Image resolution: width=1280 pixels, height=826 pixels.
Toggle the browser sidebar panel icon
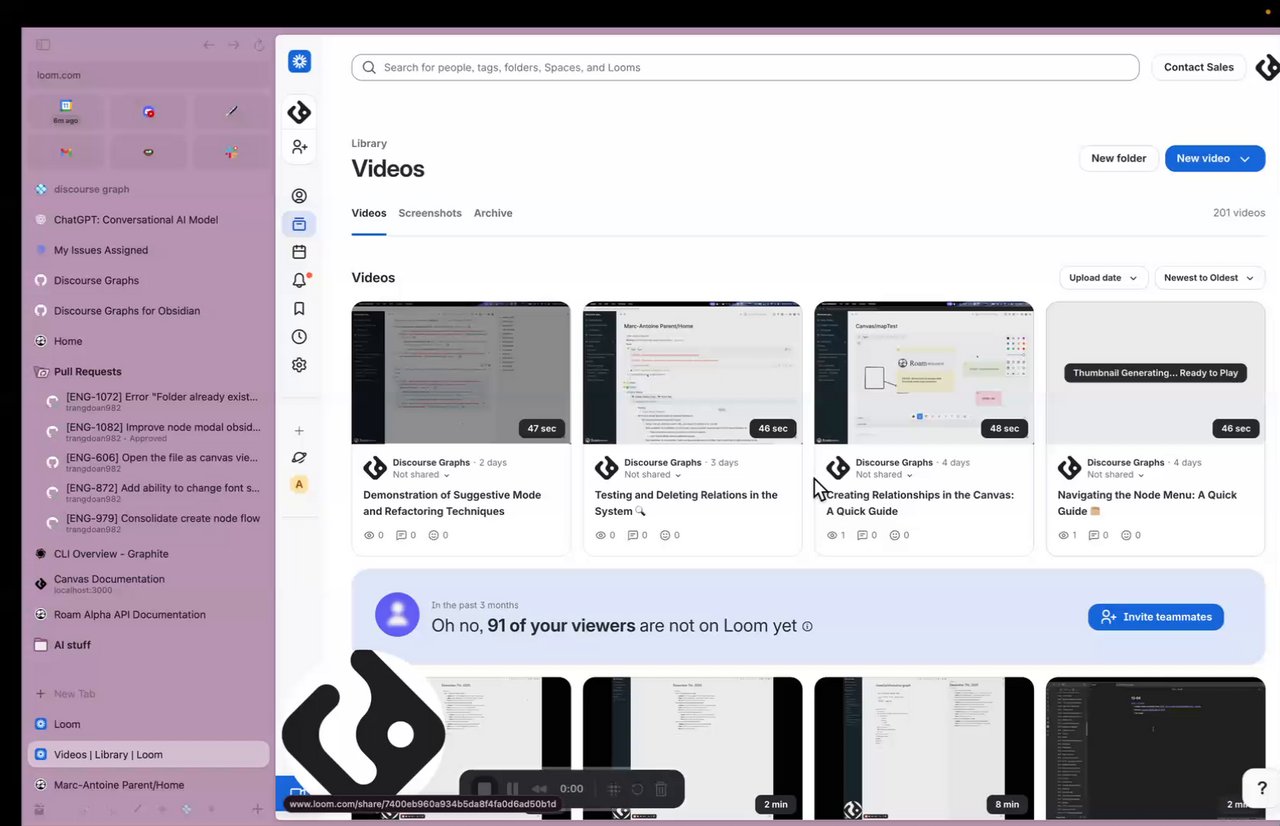(x=43, y=45)
